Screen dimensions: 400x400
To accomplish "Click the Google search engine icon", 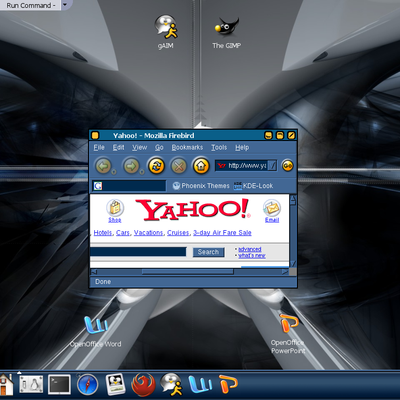I will pyautogui.click(x=98, y=186).
